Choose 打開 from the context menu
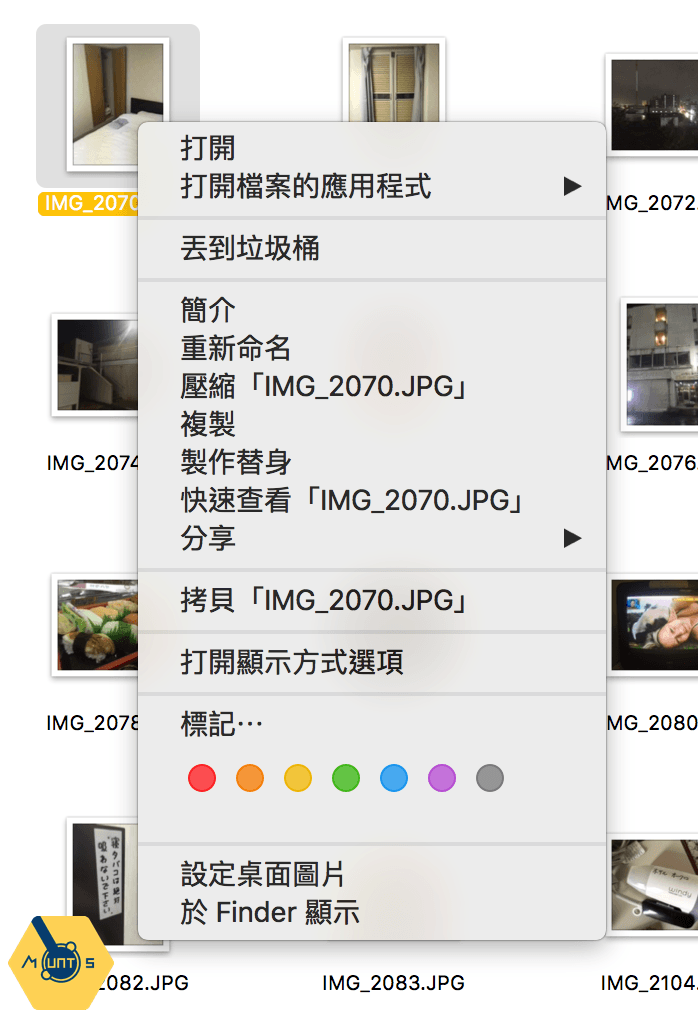The height and width of the screenshot is (1028, 698). pos(372,148)
